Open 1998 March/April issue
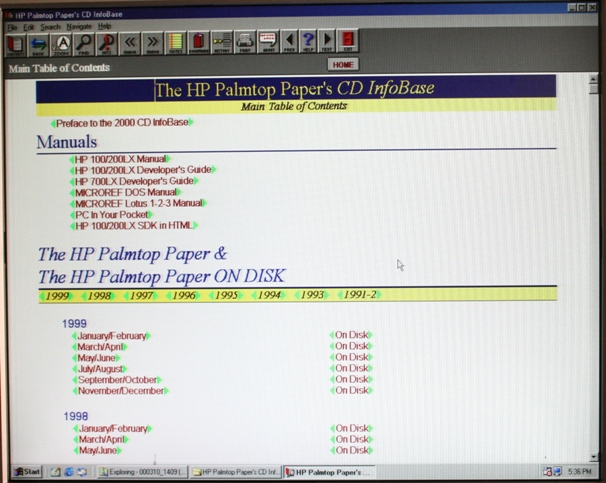The height and width of the screenshot is (483, 606). point(101,439)
